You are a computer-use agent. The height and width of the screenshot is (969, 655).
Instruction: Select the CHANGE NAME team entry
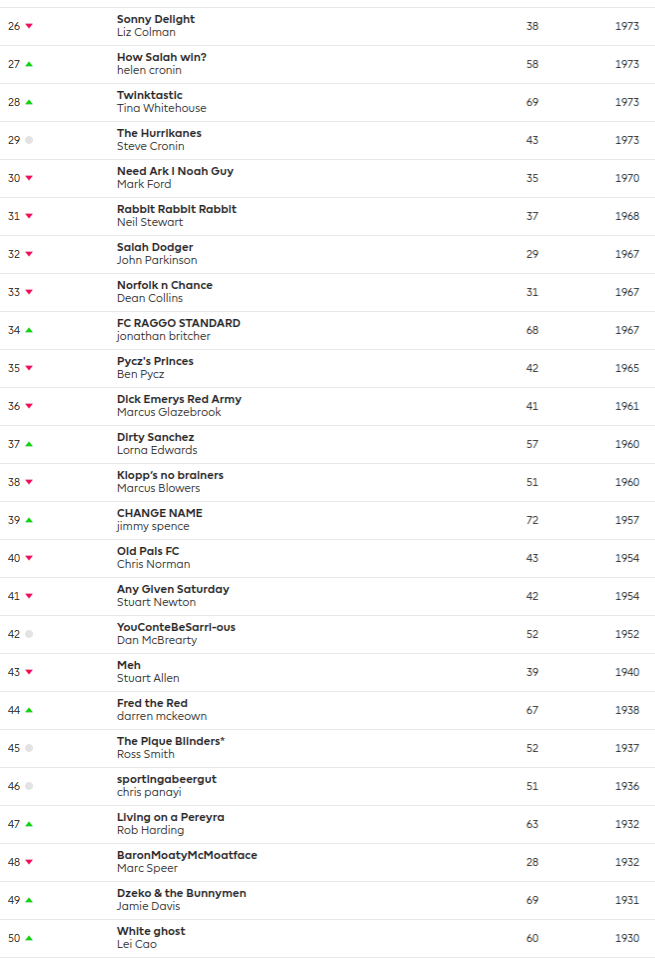159,513
